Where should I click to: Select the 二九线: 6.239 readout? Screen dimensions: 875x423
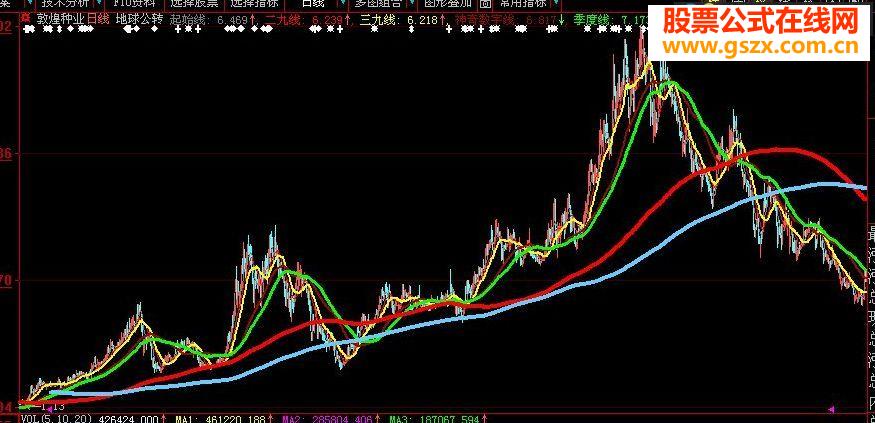point(306,21)
